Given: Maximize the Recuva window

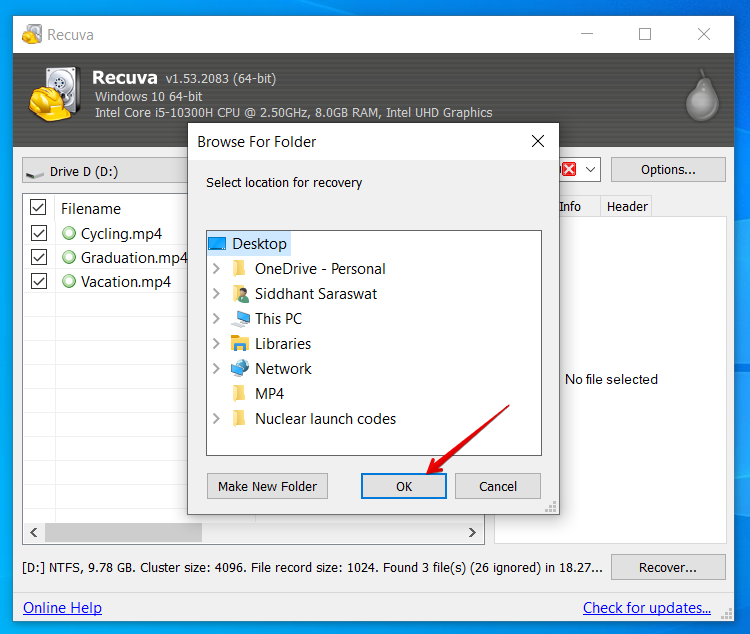Looking at the screenshot, I should pyautogui.click(x=645, y=34).
